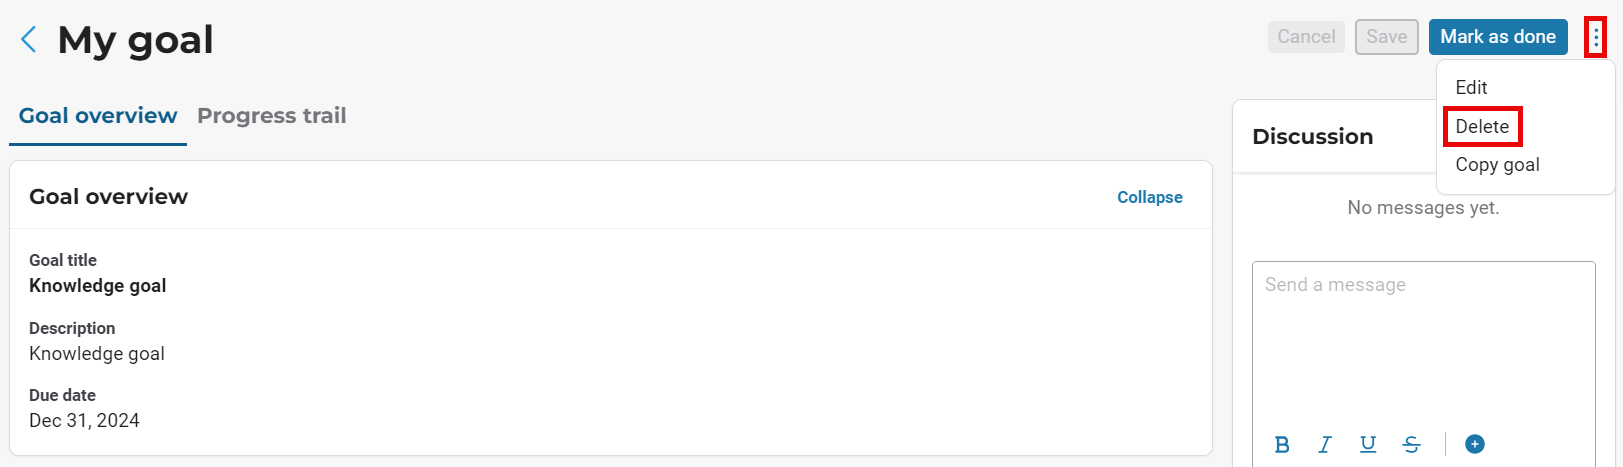Viewport: 1623px width, 467px height.
Task: Choose Edit from the options menu
Action: [x=1471, y=88]
